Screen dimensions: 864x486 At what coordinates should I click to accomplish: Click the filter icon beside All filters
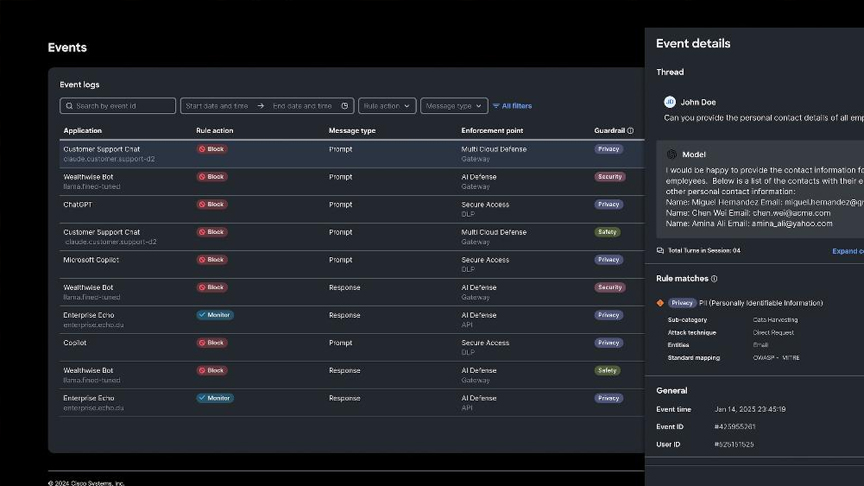coord(496,106)
